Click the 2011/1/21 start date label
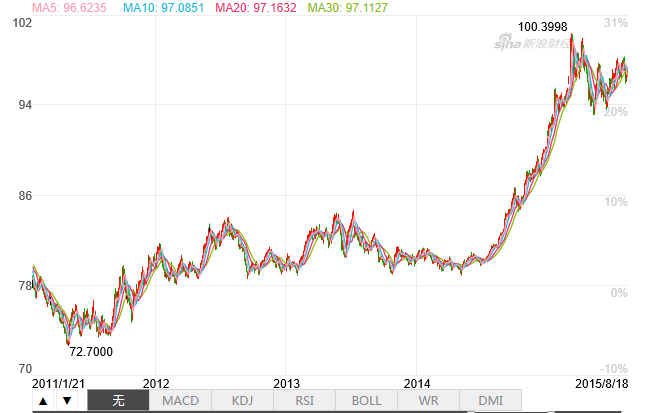Screen dimensions: 645x413 (x=57, y=382)
